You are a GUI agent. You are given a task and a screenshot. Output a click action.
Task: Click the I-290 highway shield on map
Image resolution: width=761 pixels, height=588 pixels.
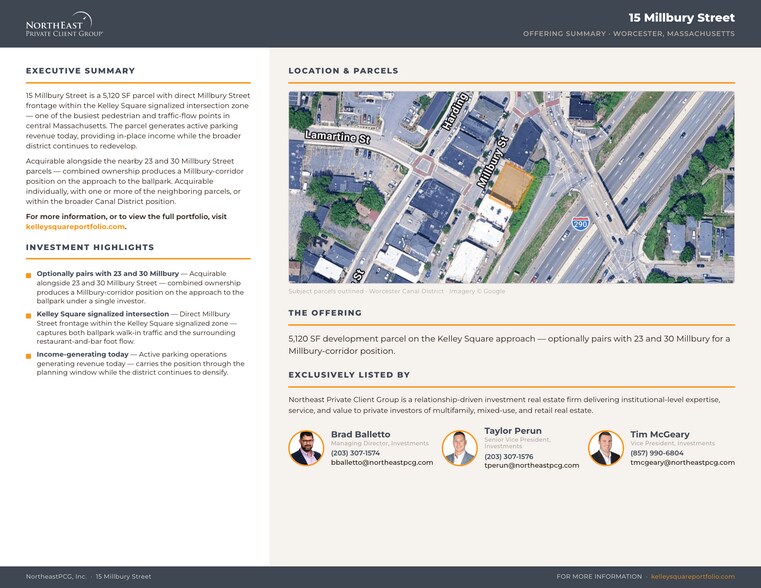580,223
